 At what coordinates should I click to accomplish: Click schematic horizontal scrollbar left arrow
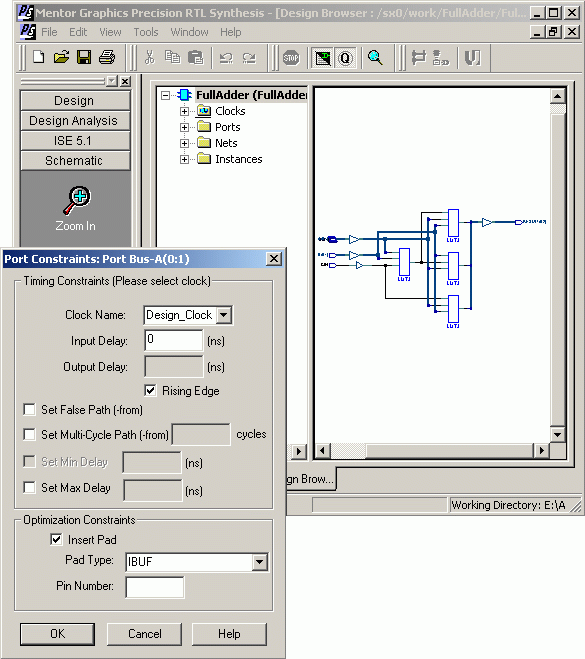(x=323, y=451)
